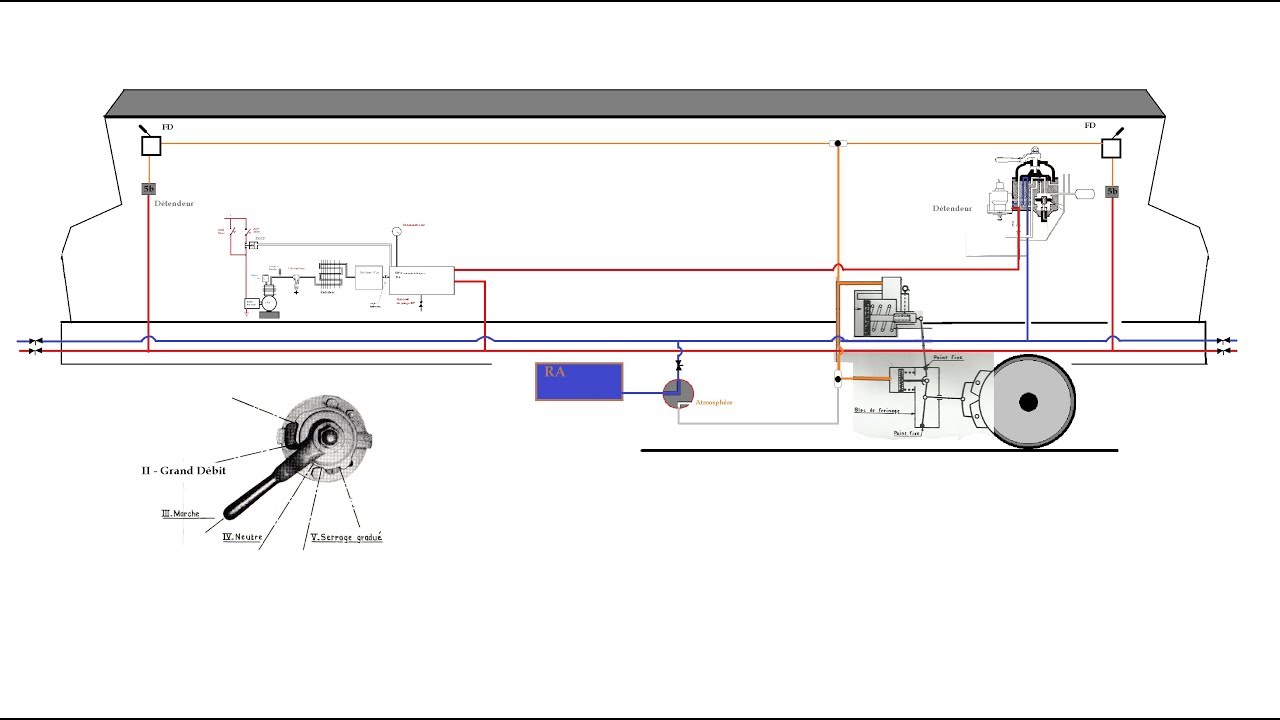Click the lower 'Point fixe' label

[906, 434]
